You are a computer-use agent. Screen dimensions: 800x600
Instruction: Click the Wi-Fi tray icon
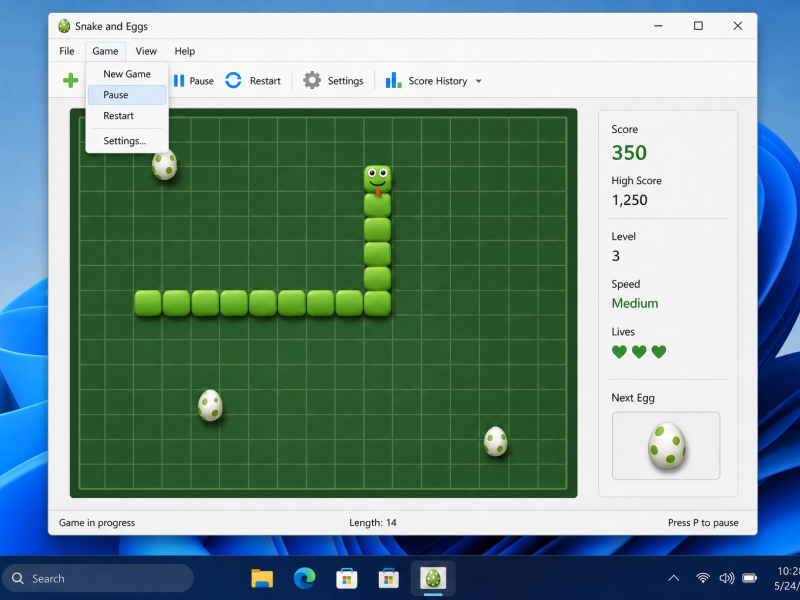click(x=703, y=578)
